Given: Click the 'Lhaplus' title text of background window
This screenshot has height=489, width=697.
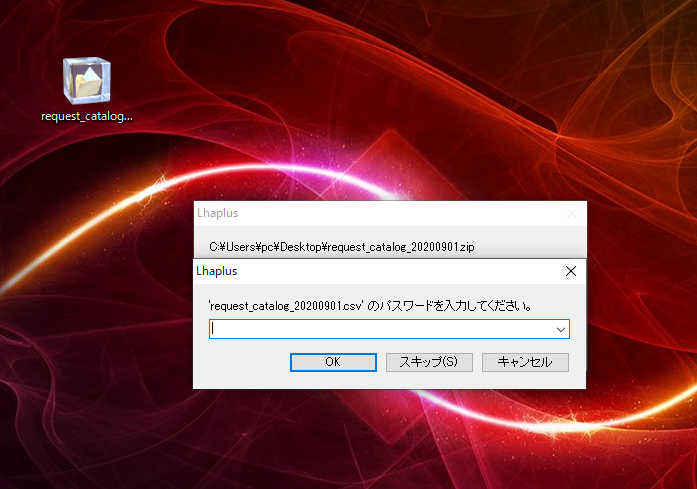Looking at the screenshot, I should tap(217, 213).
